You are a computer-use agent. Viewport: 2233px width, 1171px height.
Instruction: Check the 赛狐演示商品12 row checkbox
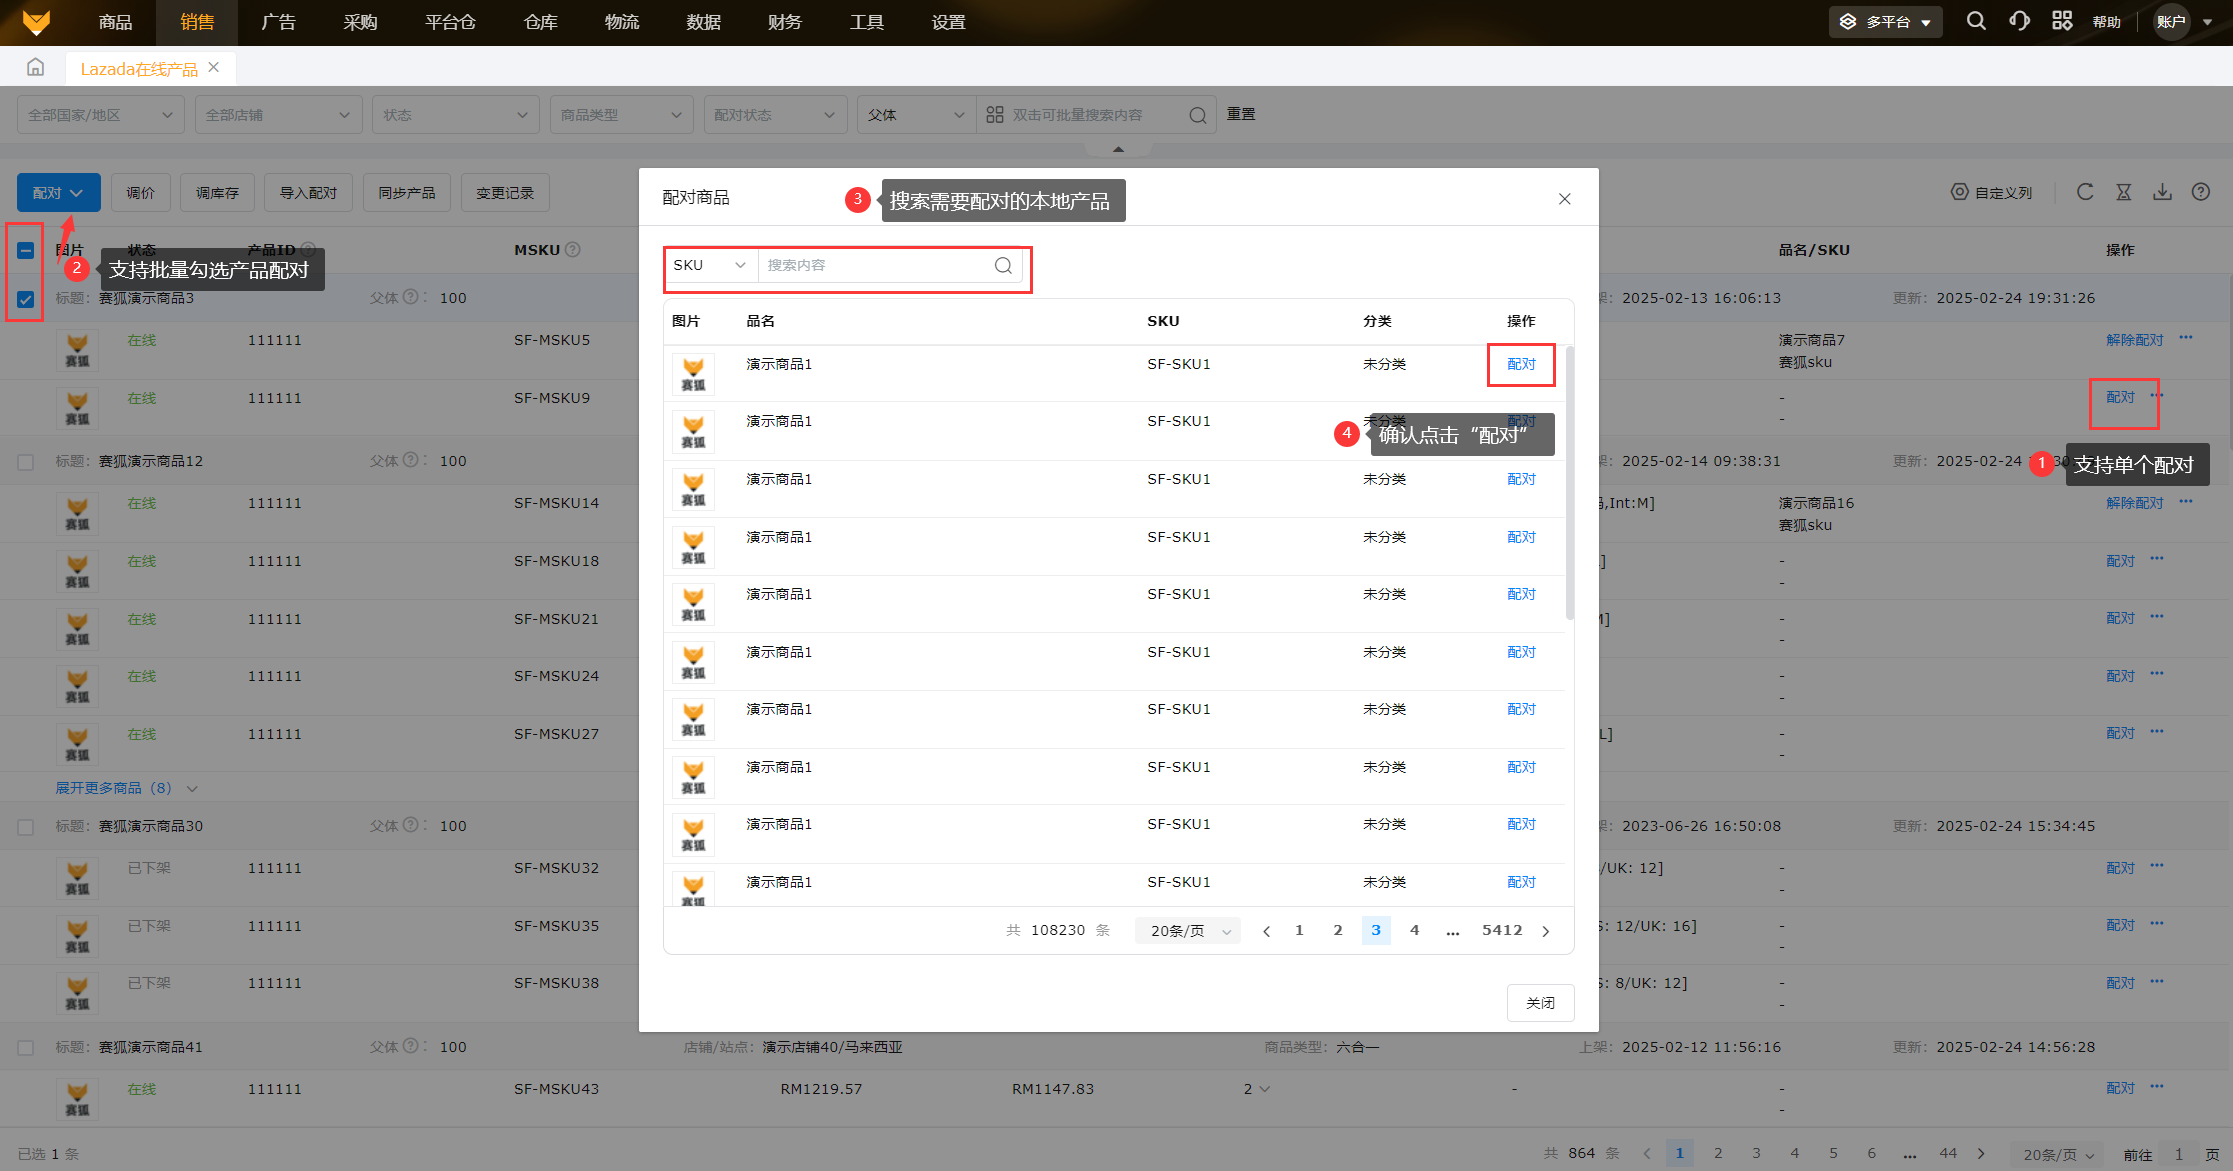(26, 462)
